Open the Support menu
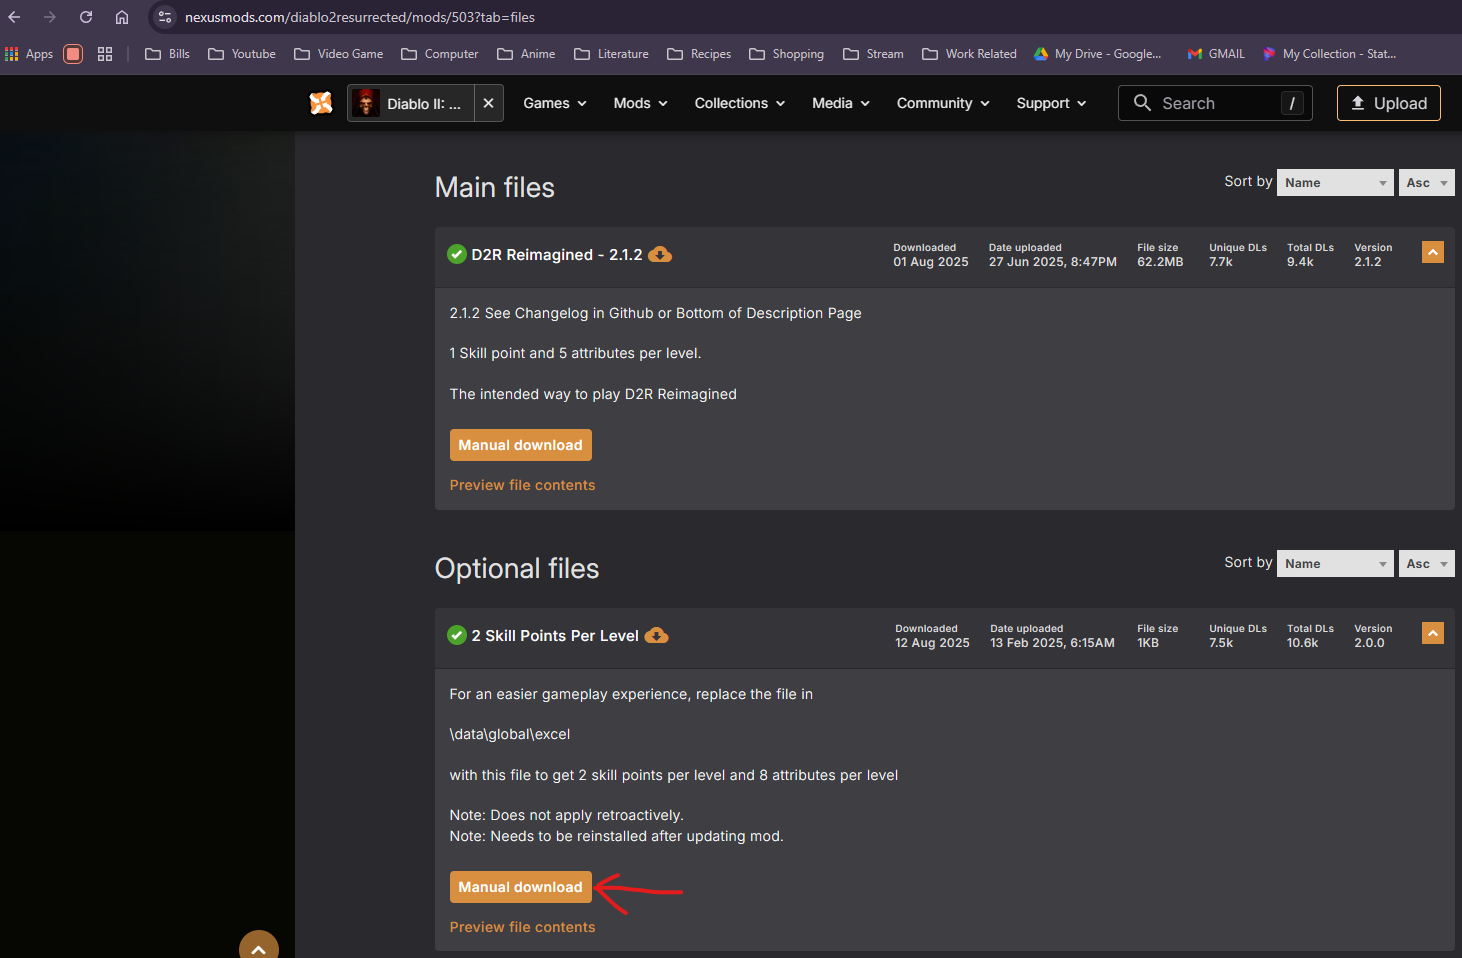The height and width of the screenshot is (958, 1462). coord(1051,103)
